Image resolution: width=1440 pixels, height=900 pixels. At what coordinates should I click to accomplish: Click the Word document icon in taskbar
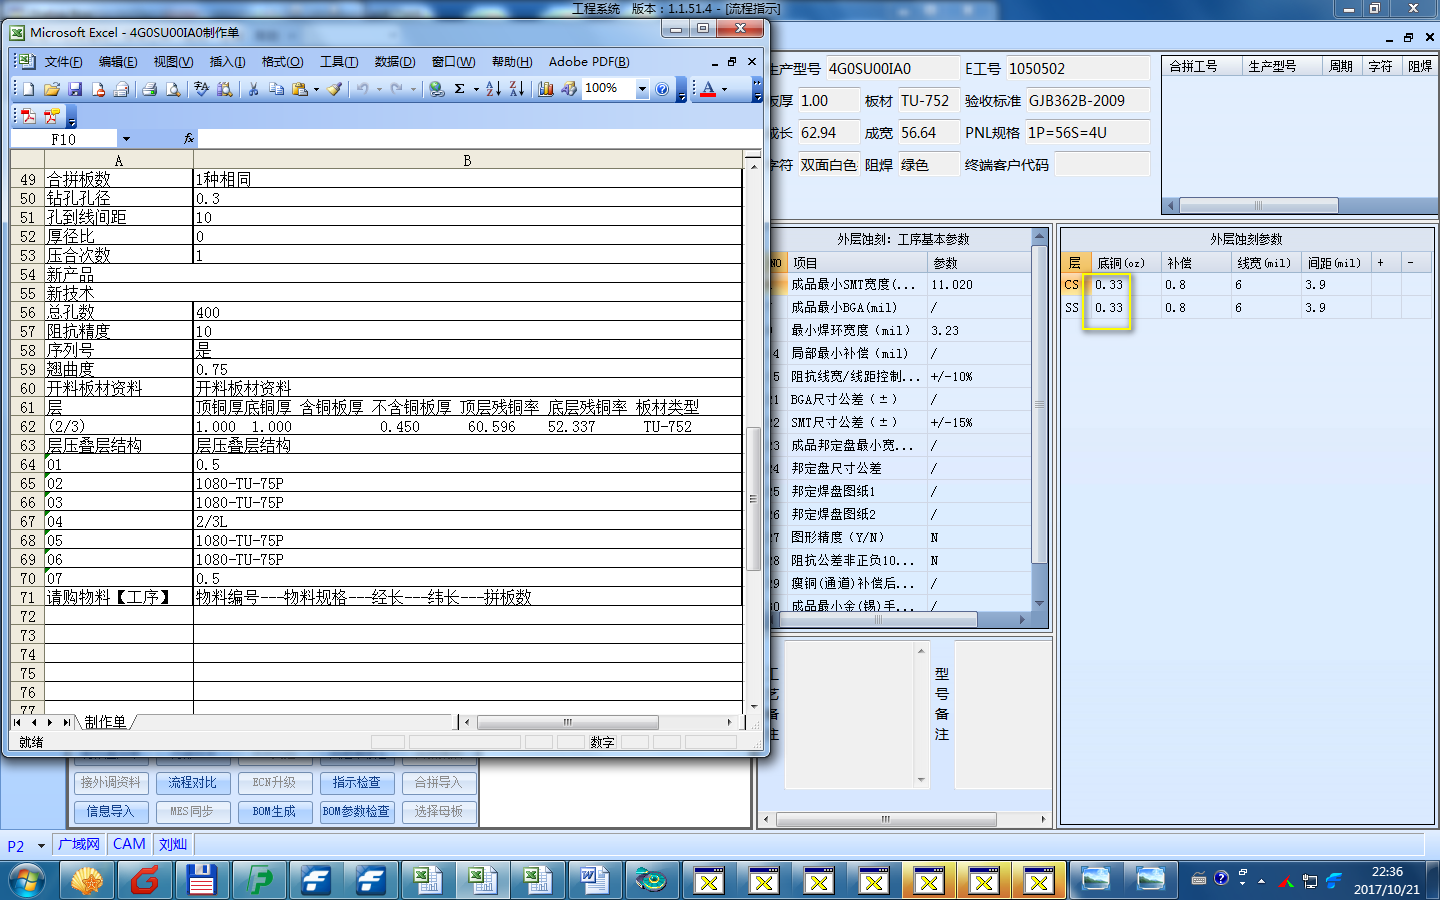click(594, 881)
